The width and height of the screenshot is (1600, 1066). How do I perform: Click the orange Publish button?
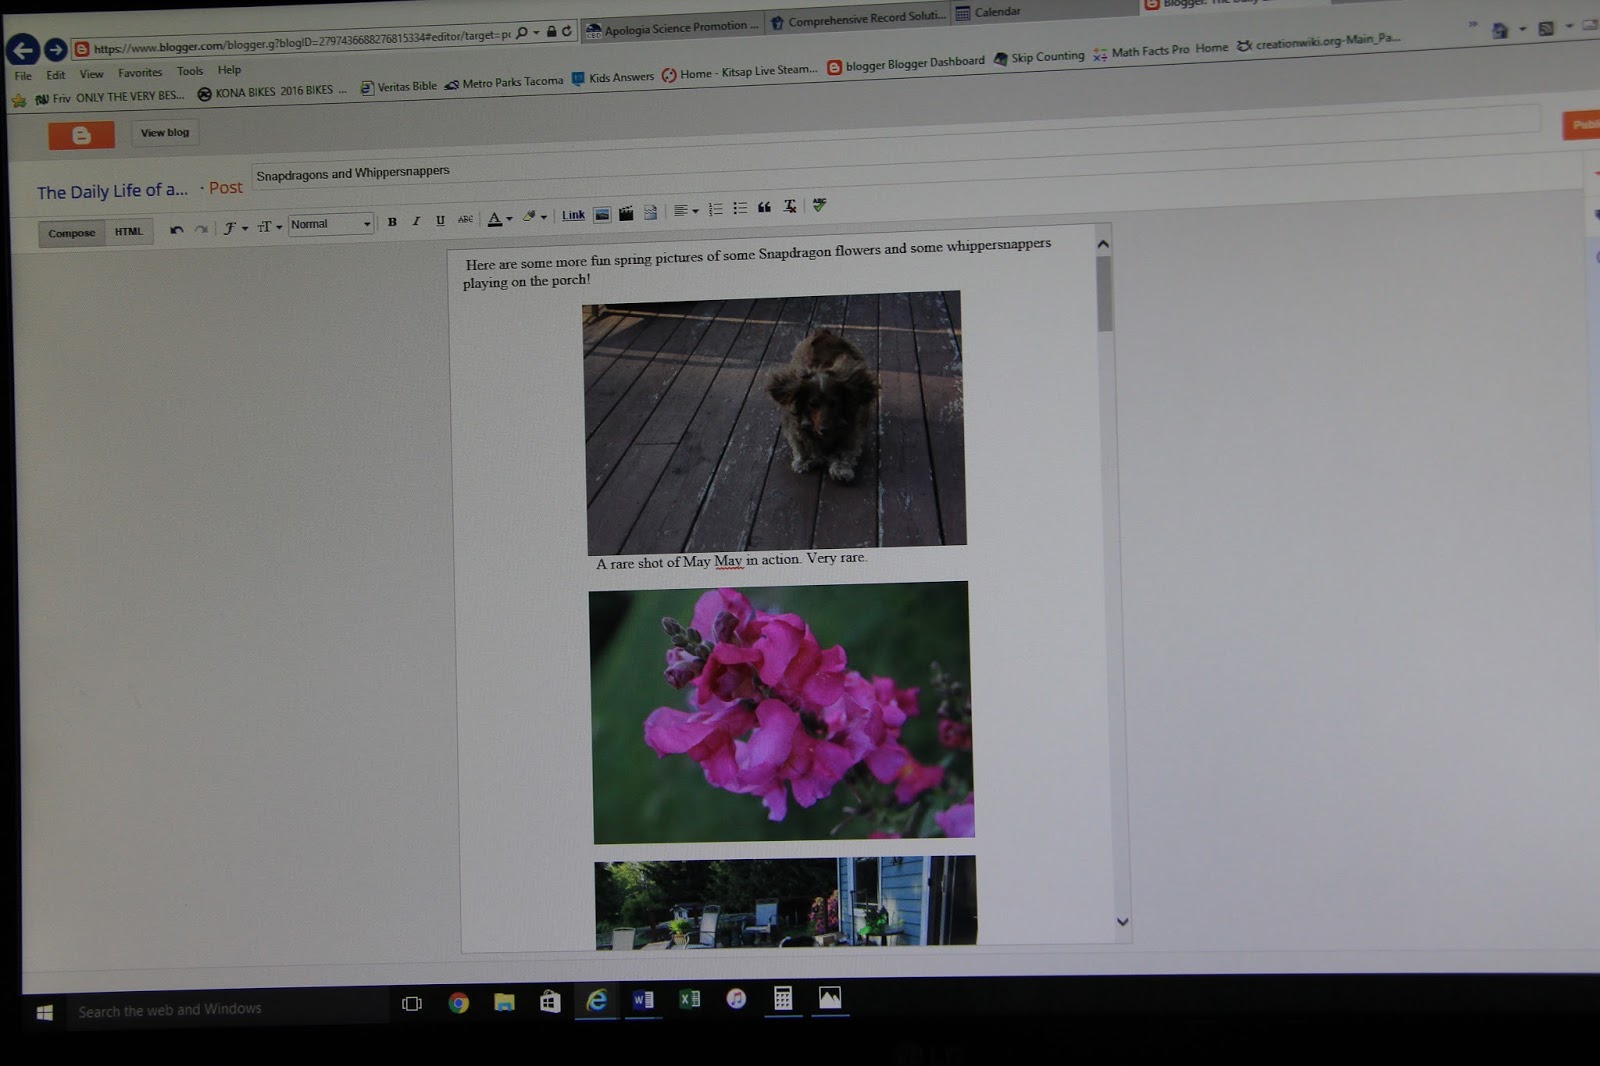[x=1581, y=125]
